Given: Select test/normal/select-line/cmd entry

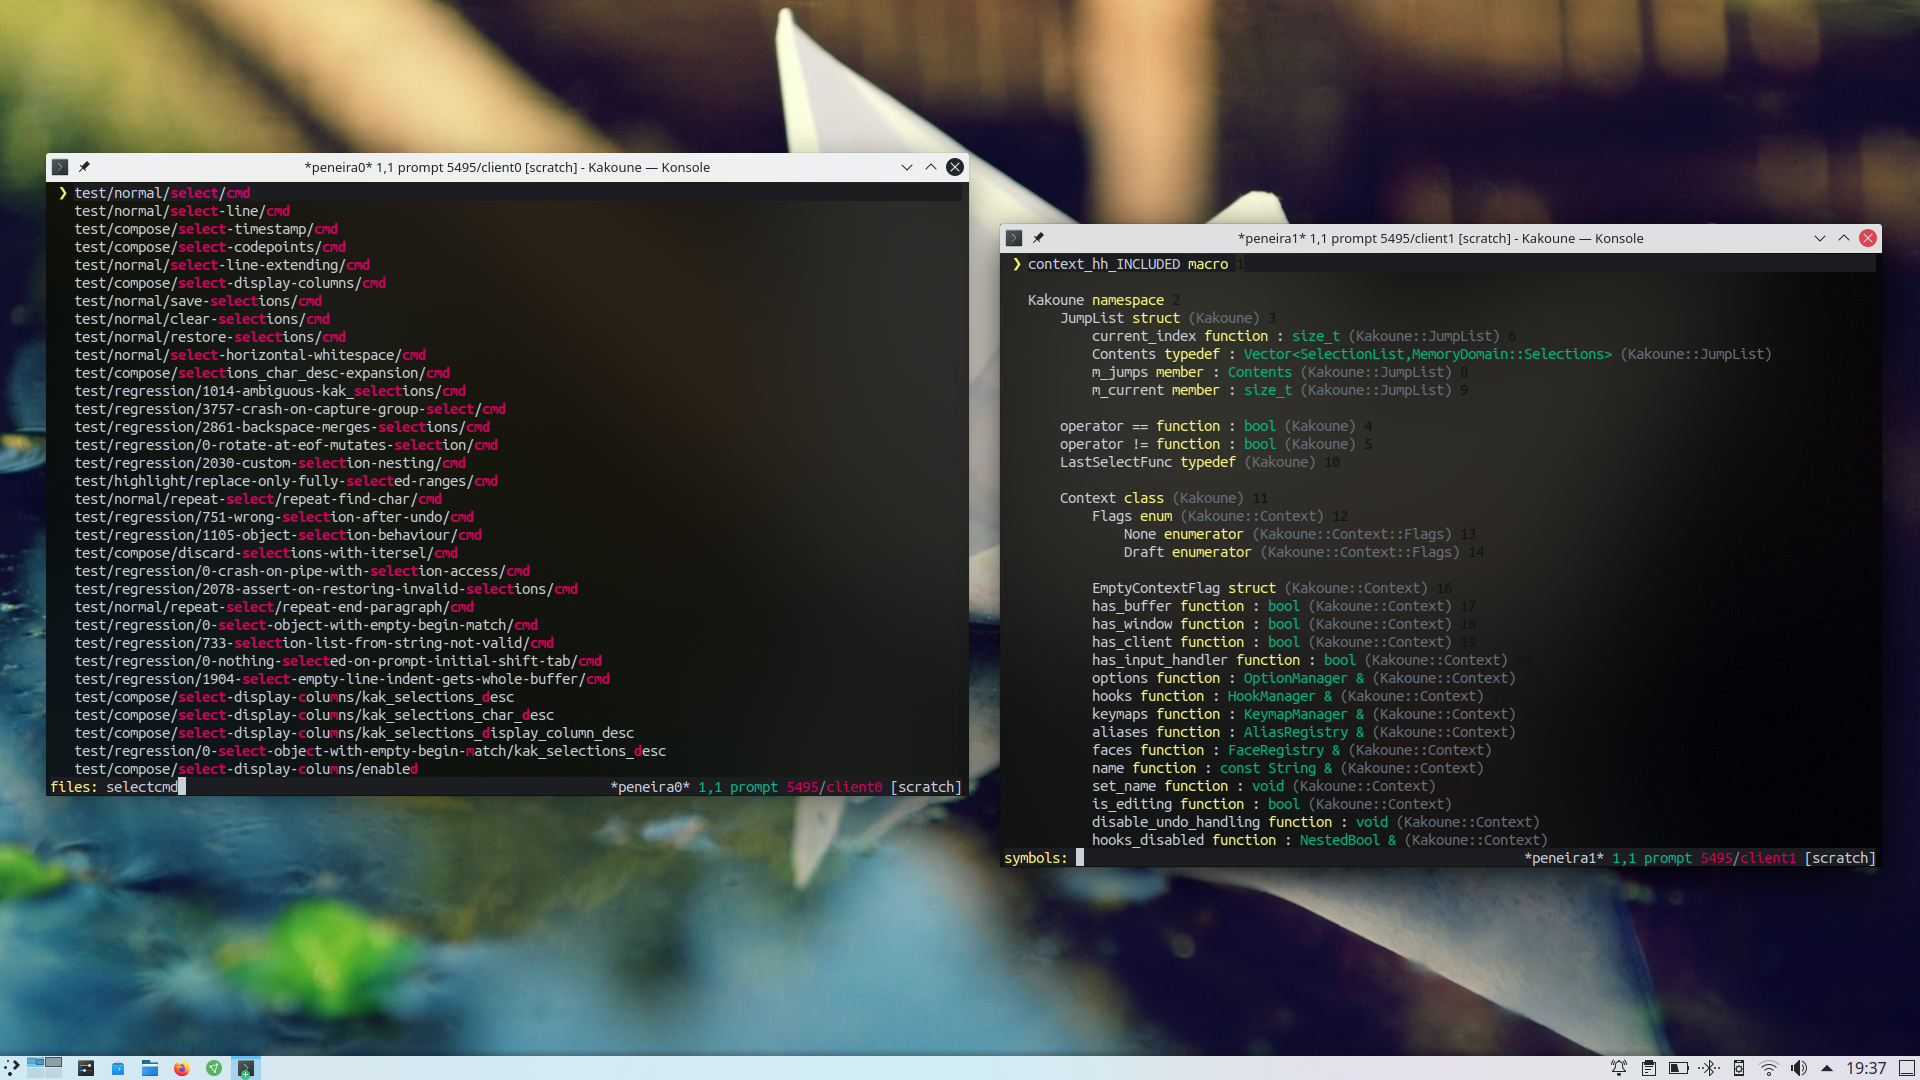Looking at the screenshot, I should point(182,211).
